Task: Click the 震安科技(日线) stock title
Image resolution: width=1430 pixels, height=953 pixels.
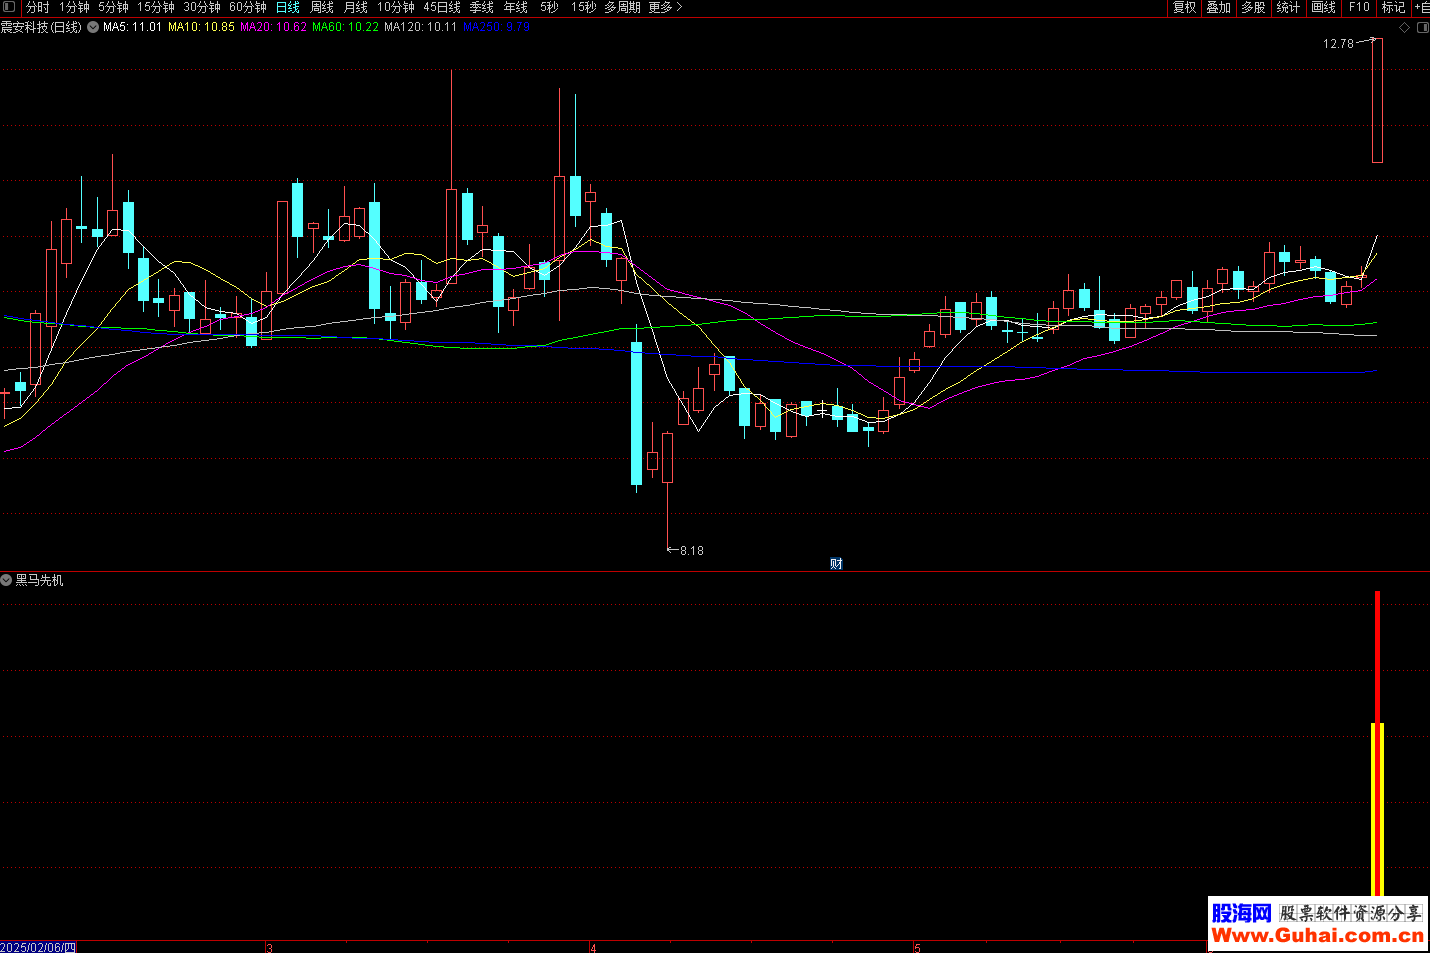Action: click(41, 27)
